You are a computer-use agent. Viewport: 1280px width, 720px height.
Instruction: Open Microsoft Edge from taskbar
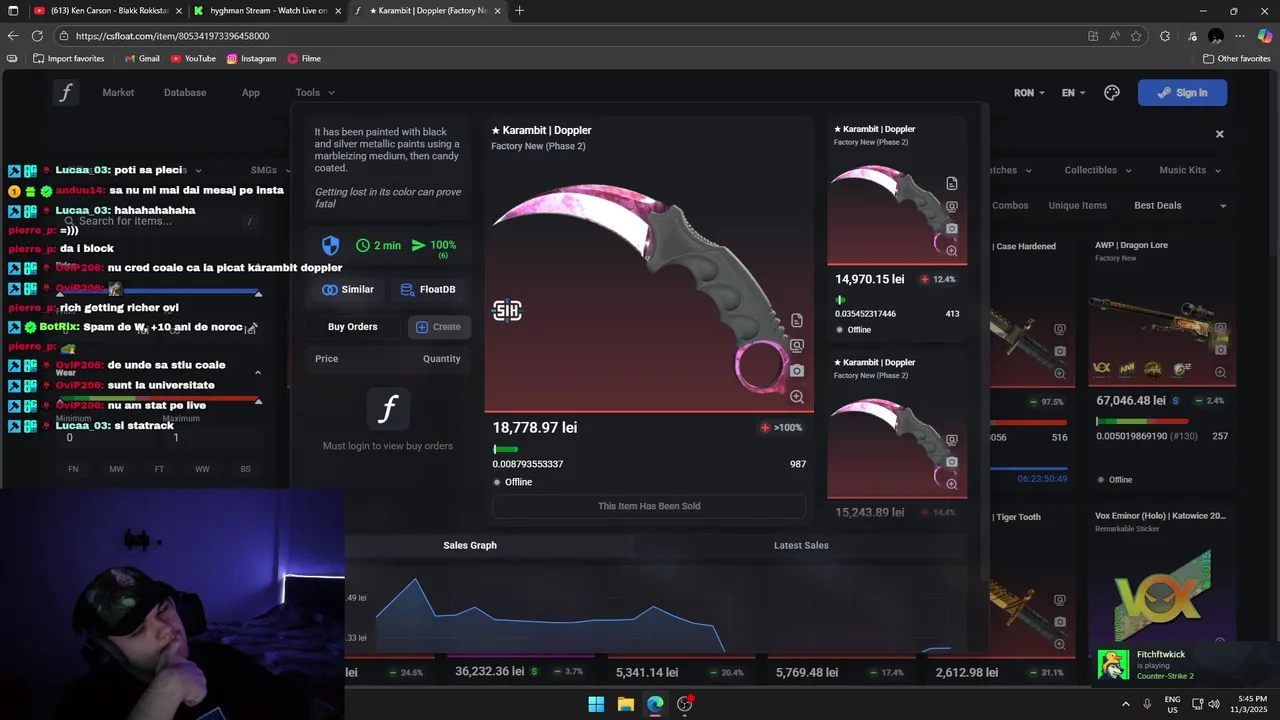point(655,704)
